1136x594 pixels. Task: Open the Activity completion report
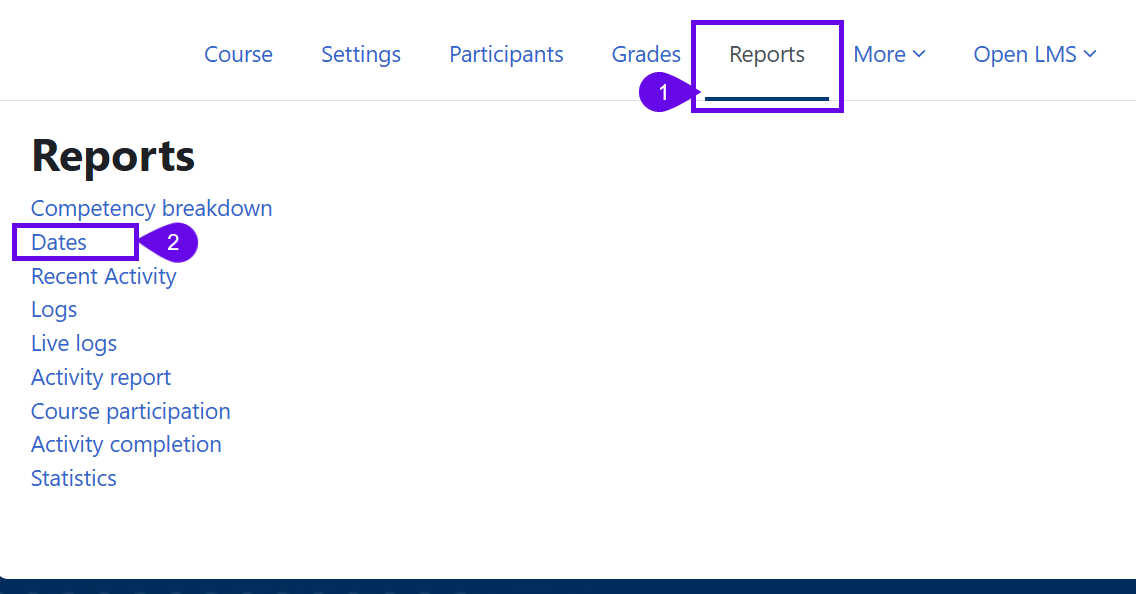126,445
